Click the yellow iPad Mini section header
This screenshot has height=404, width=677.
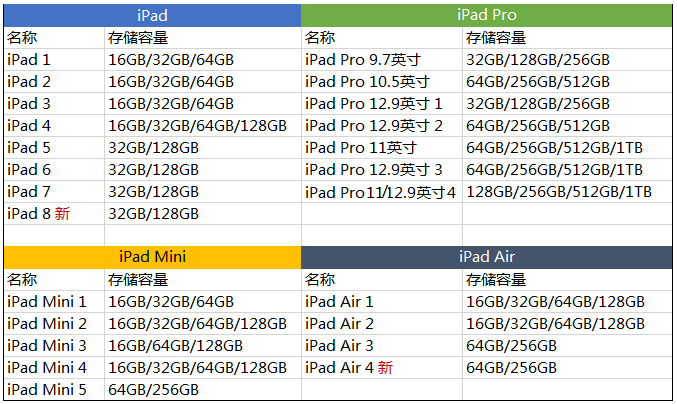[152, 257]
